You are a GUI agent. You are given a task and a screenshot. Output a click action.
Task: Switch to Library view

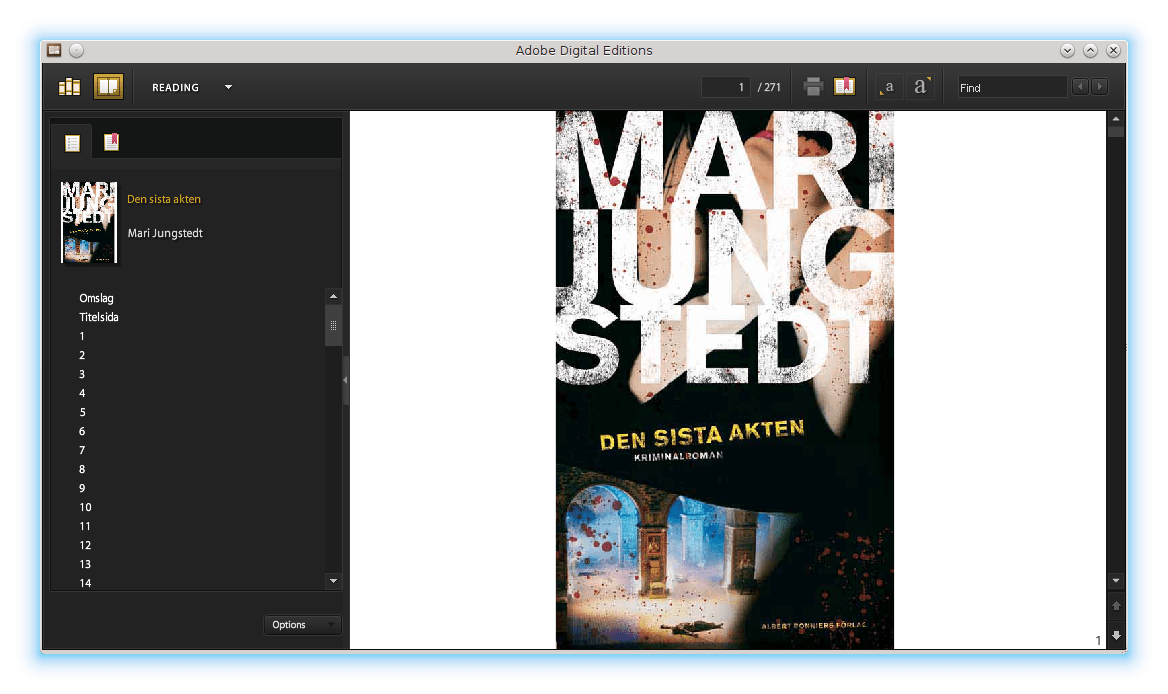click(68, 86)
